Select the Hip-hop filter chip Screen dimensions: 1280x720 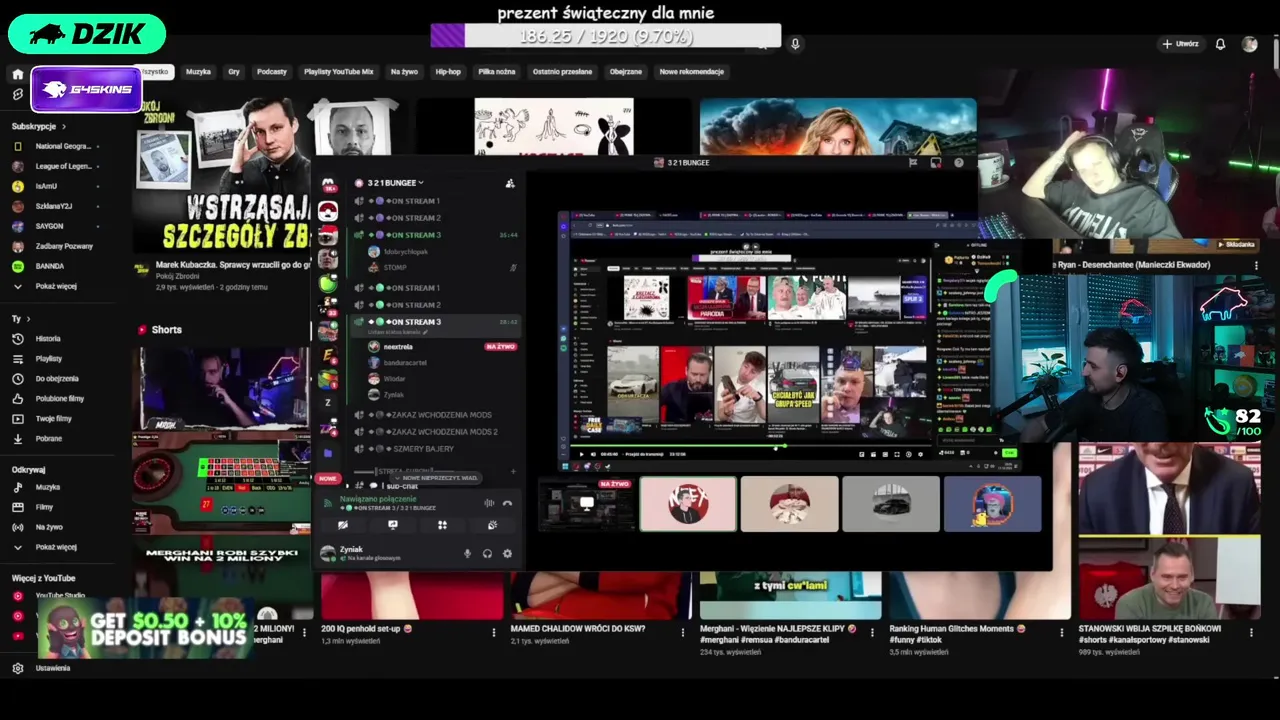[x=448, y=72]
